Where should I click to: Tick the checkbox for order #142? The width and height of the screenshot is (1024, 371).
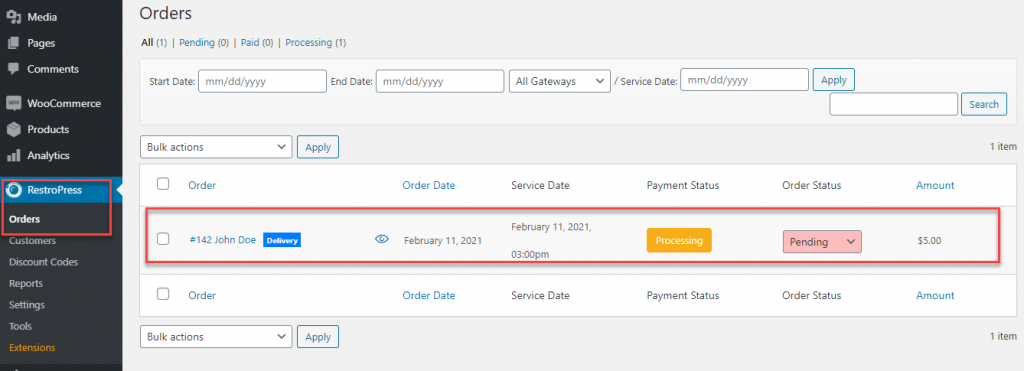coord(163,238)
